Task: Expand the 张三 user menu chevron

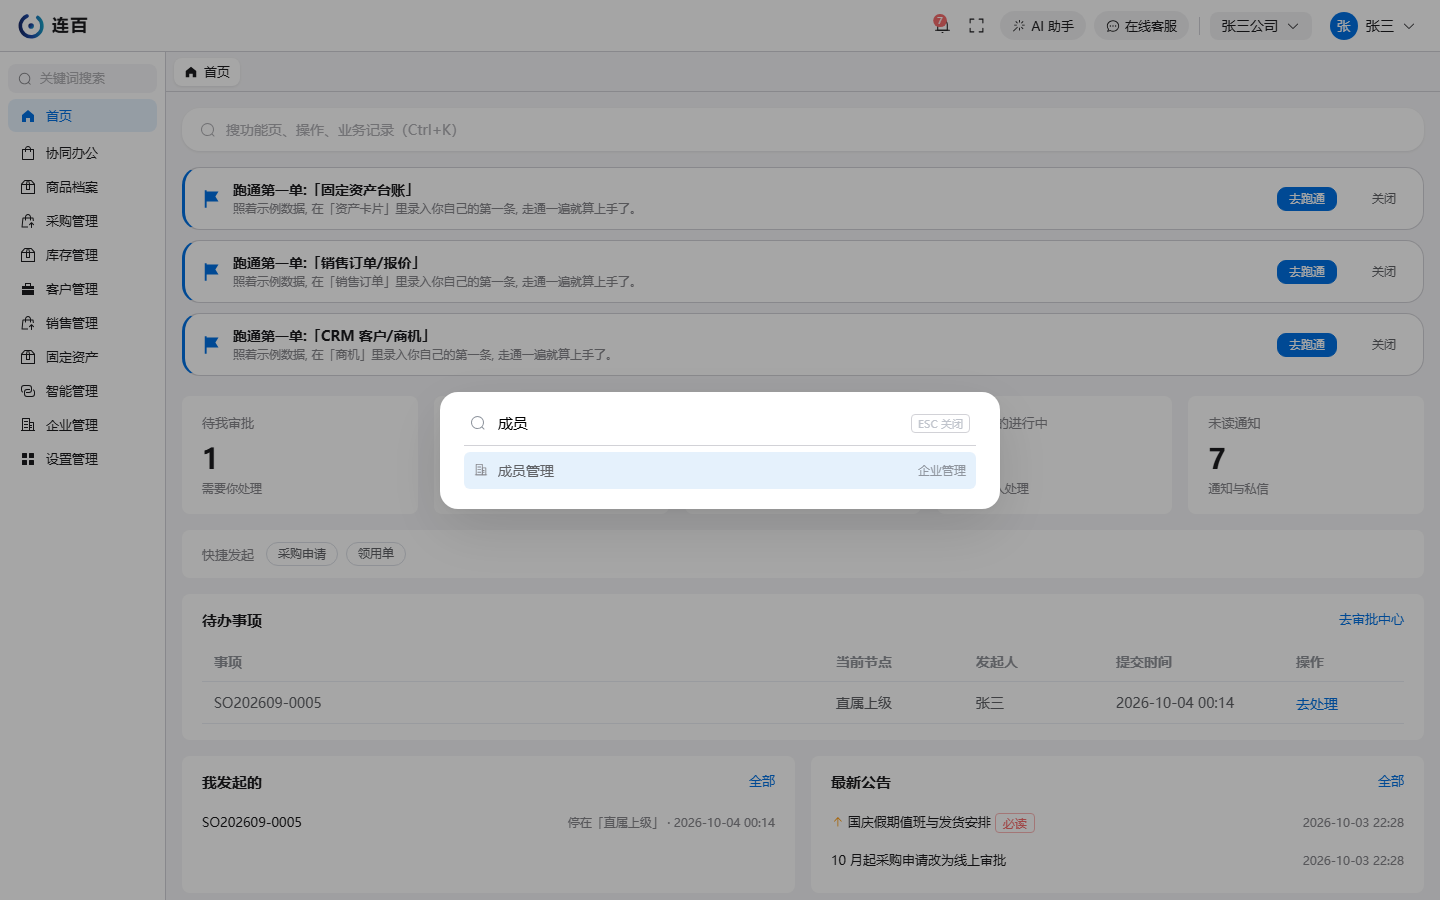Action: [1409, 26]
